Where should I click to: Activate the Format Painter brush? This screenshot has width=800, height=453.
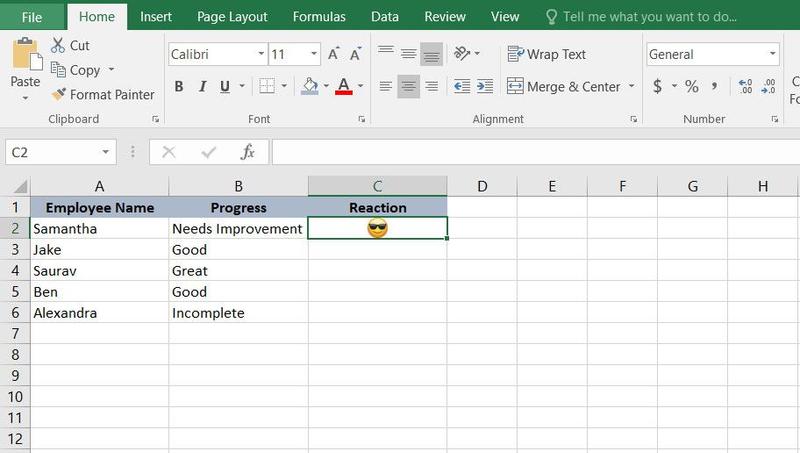click(59, 94)
